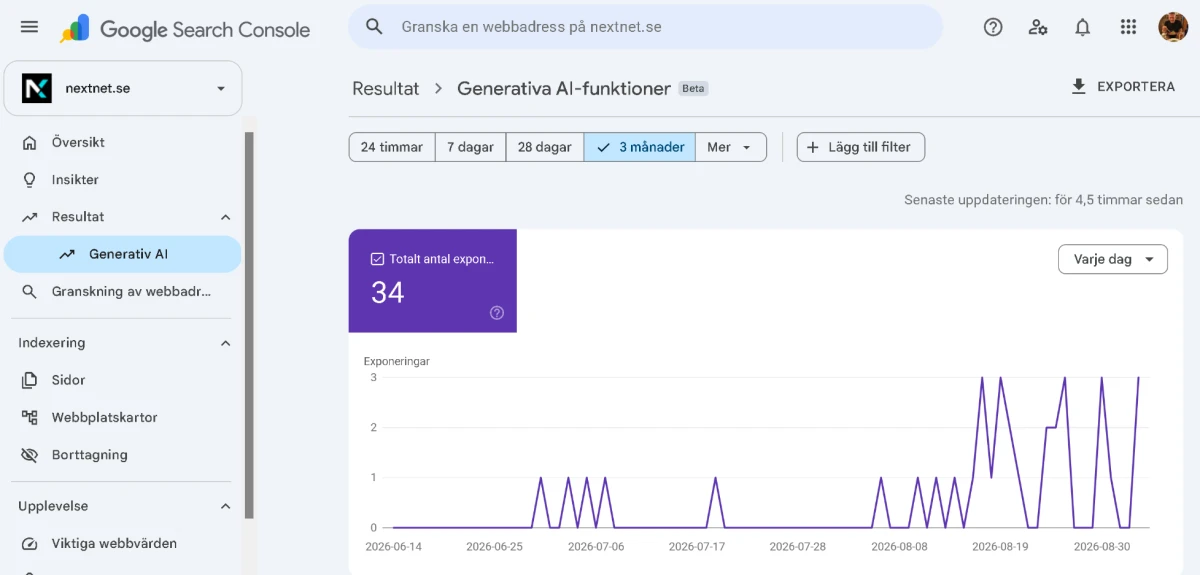
Task: Click the exposures value 34
Action: click(x=388, y=292)
